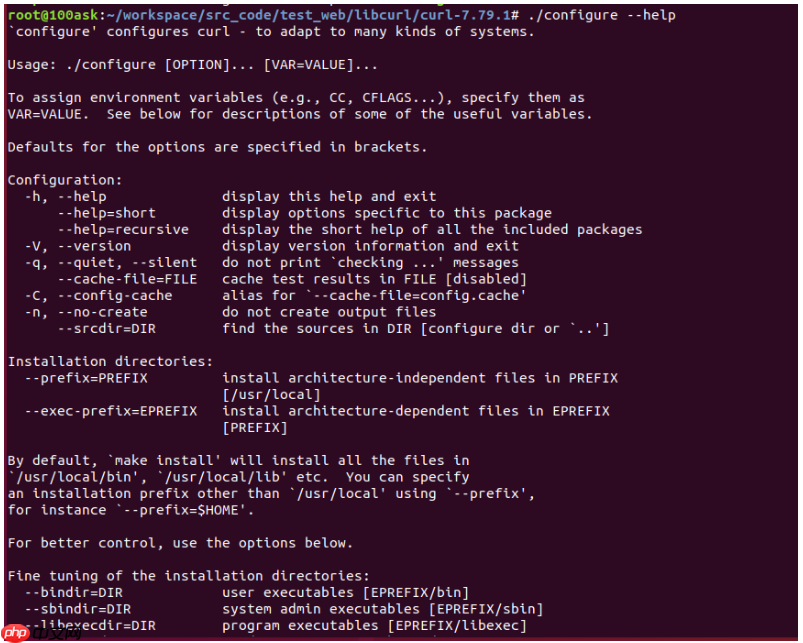Click the --srcdir=DIR option
803x643 pixels.
pos(106,328)
